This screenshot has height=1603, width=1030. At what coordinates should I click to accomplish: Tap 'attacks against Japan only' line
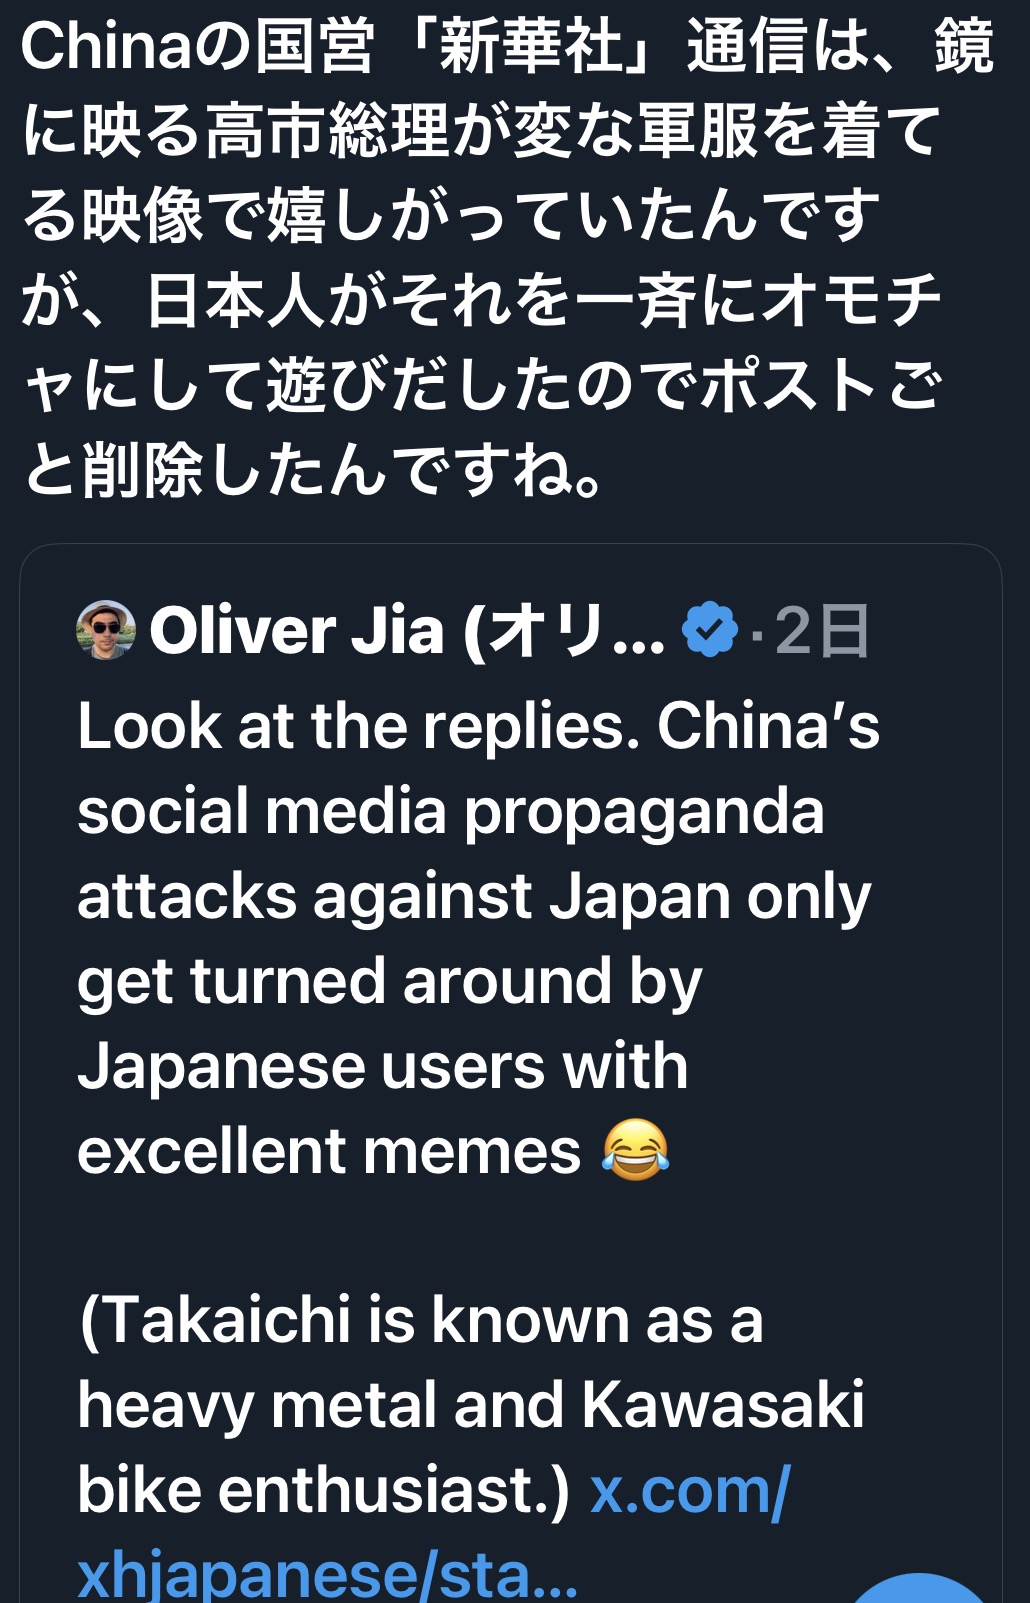474,896
